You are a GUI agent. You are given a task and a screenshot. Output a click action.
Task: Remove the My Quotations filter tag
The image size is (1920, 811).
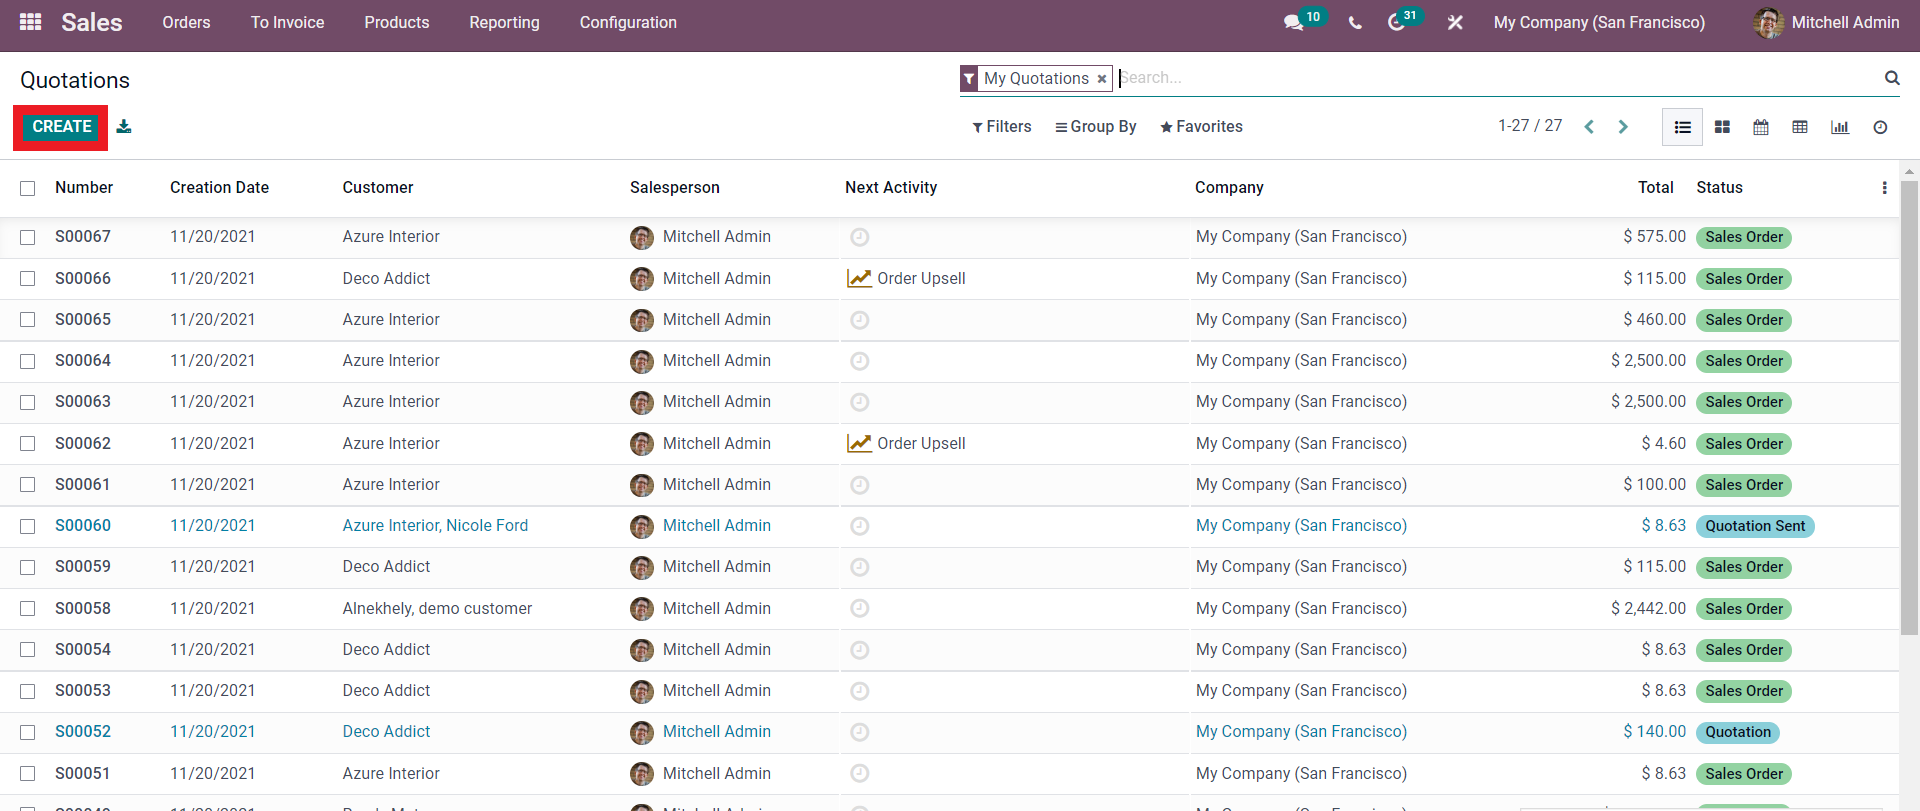click(x=1102, y=79)
